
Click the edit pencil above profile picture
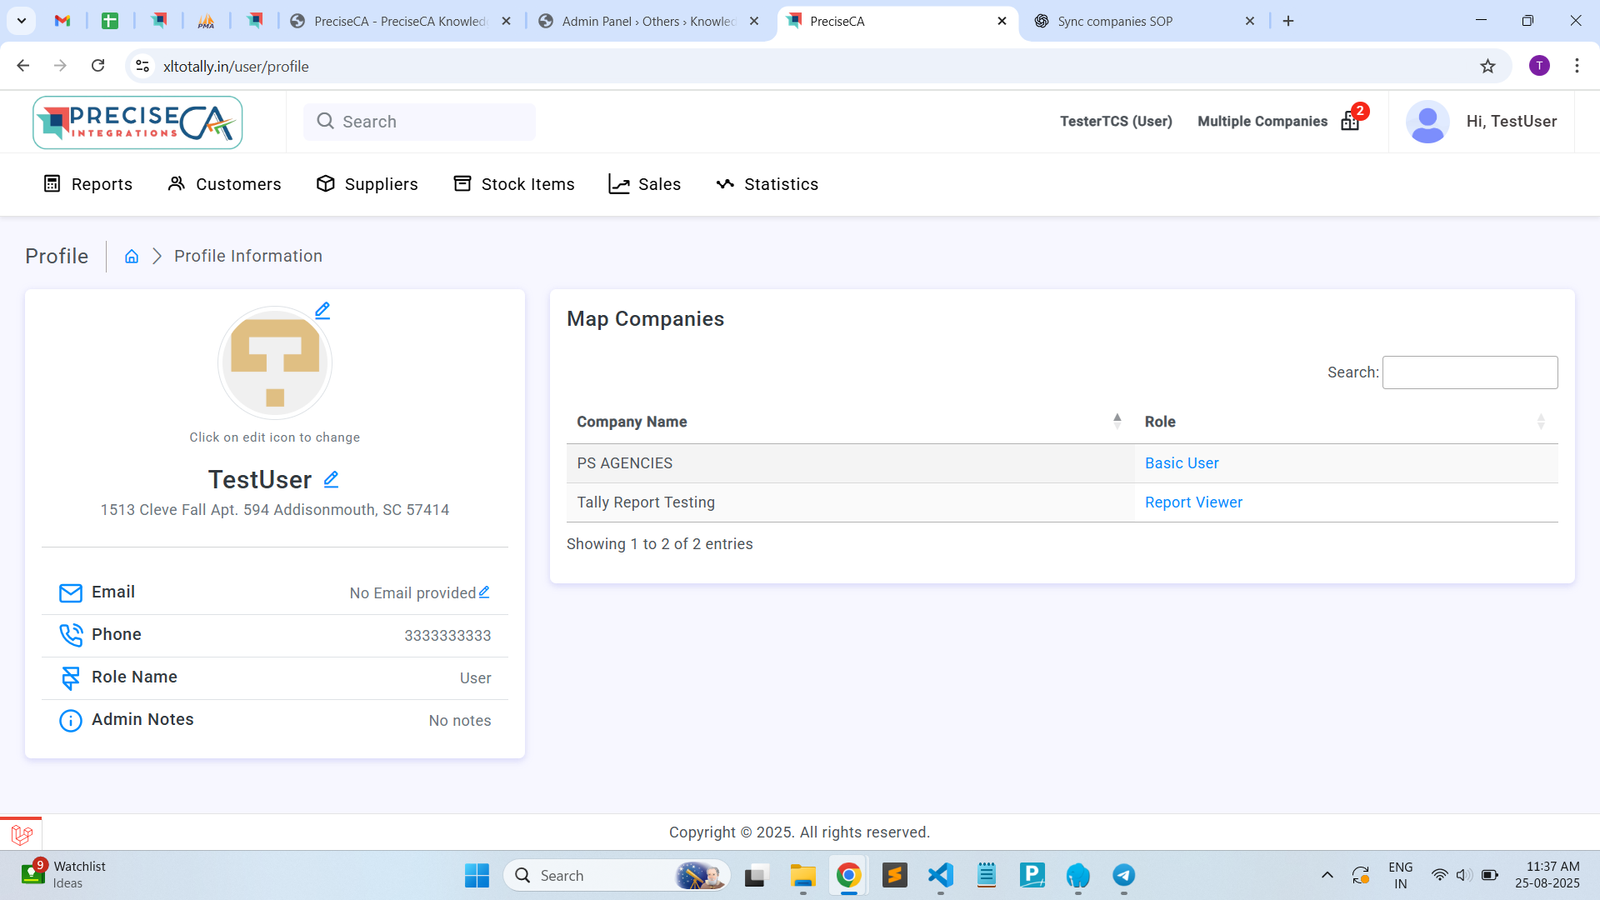[x=322, y=310]
